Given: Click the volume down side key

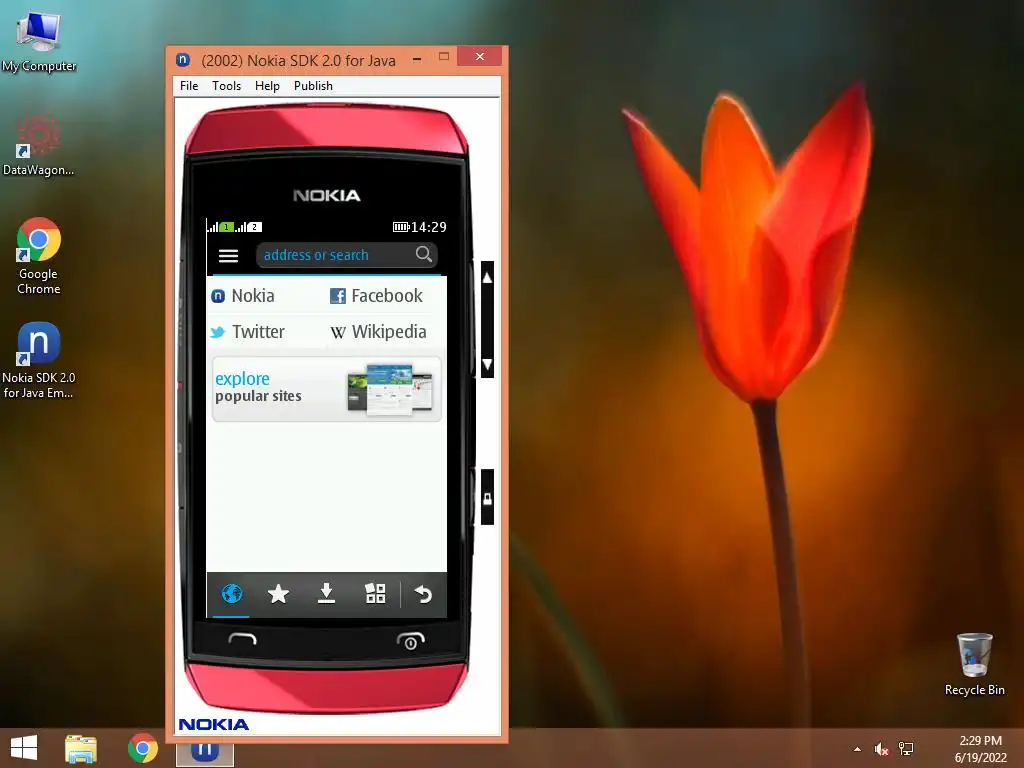Looking at the screenshot, I should pos(487,364).
